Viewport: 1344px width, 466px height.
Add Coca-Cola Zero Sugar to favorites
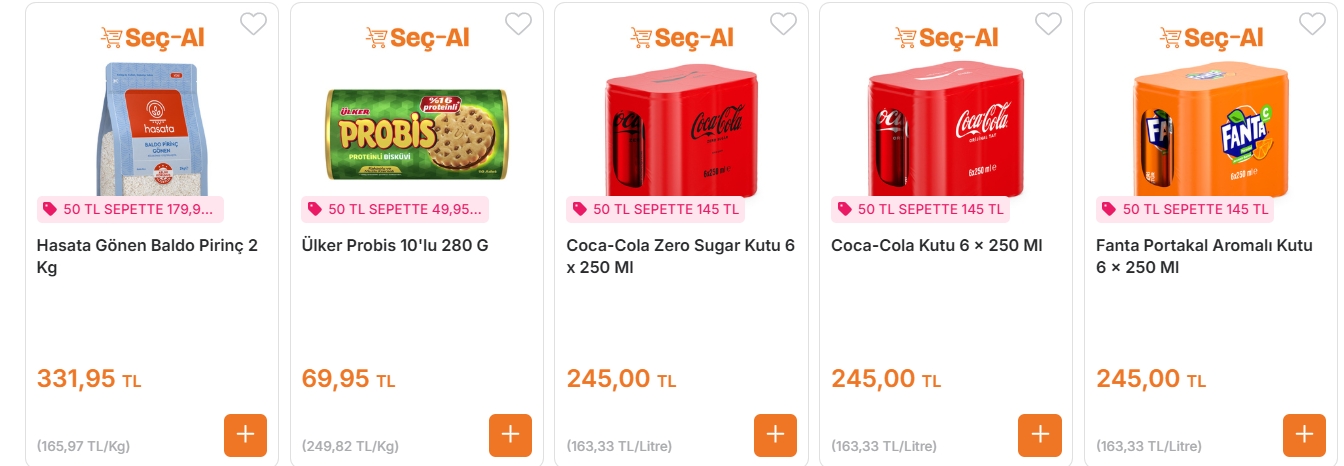click(x=783, y=24)
